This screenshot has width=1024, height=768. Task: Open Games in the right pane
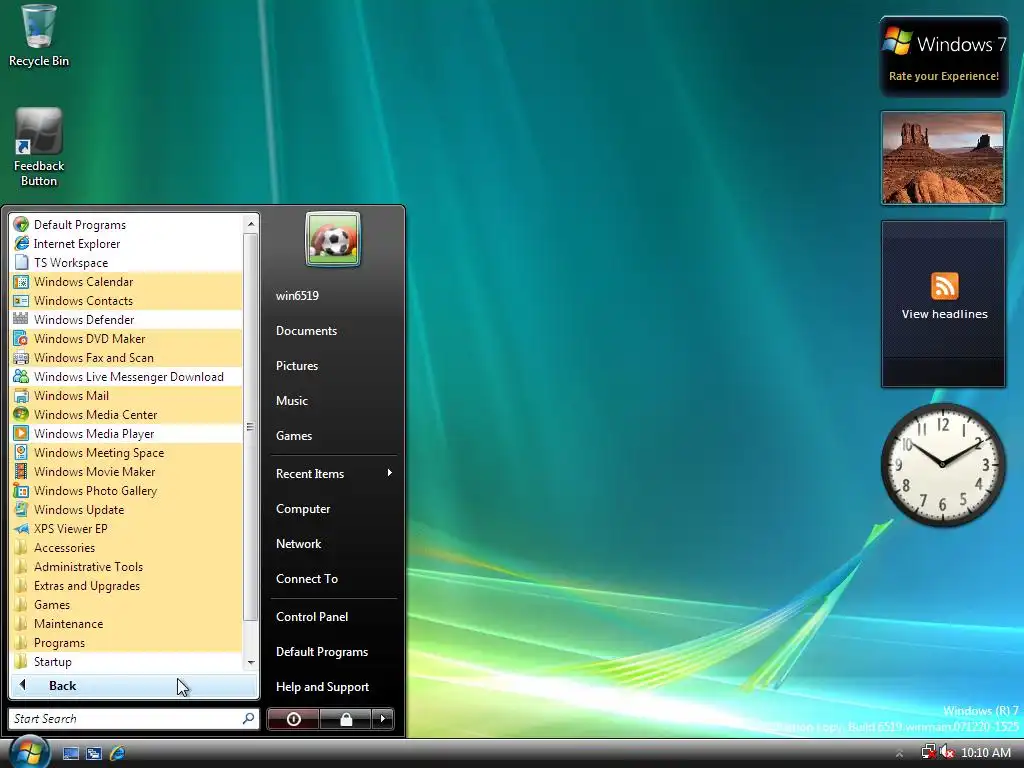point(334,436)
